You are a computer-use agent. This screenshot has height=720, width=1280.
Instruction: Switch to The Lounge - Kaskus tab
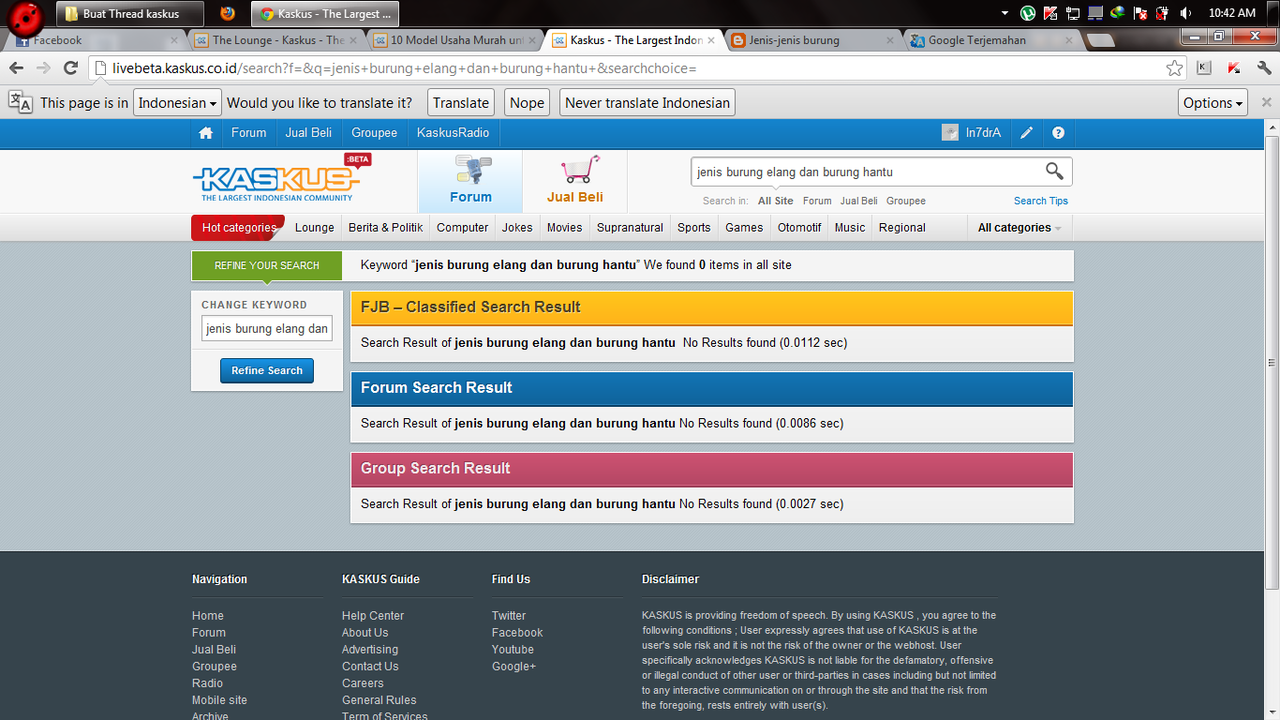pos(277,40)
